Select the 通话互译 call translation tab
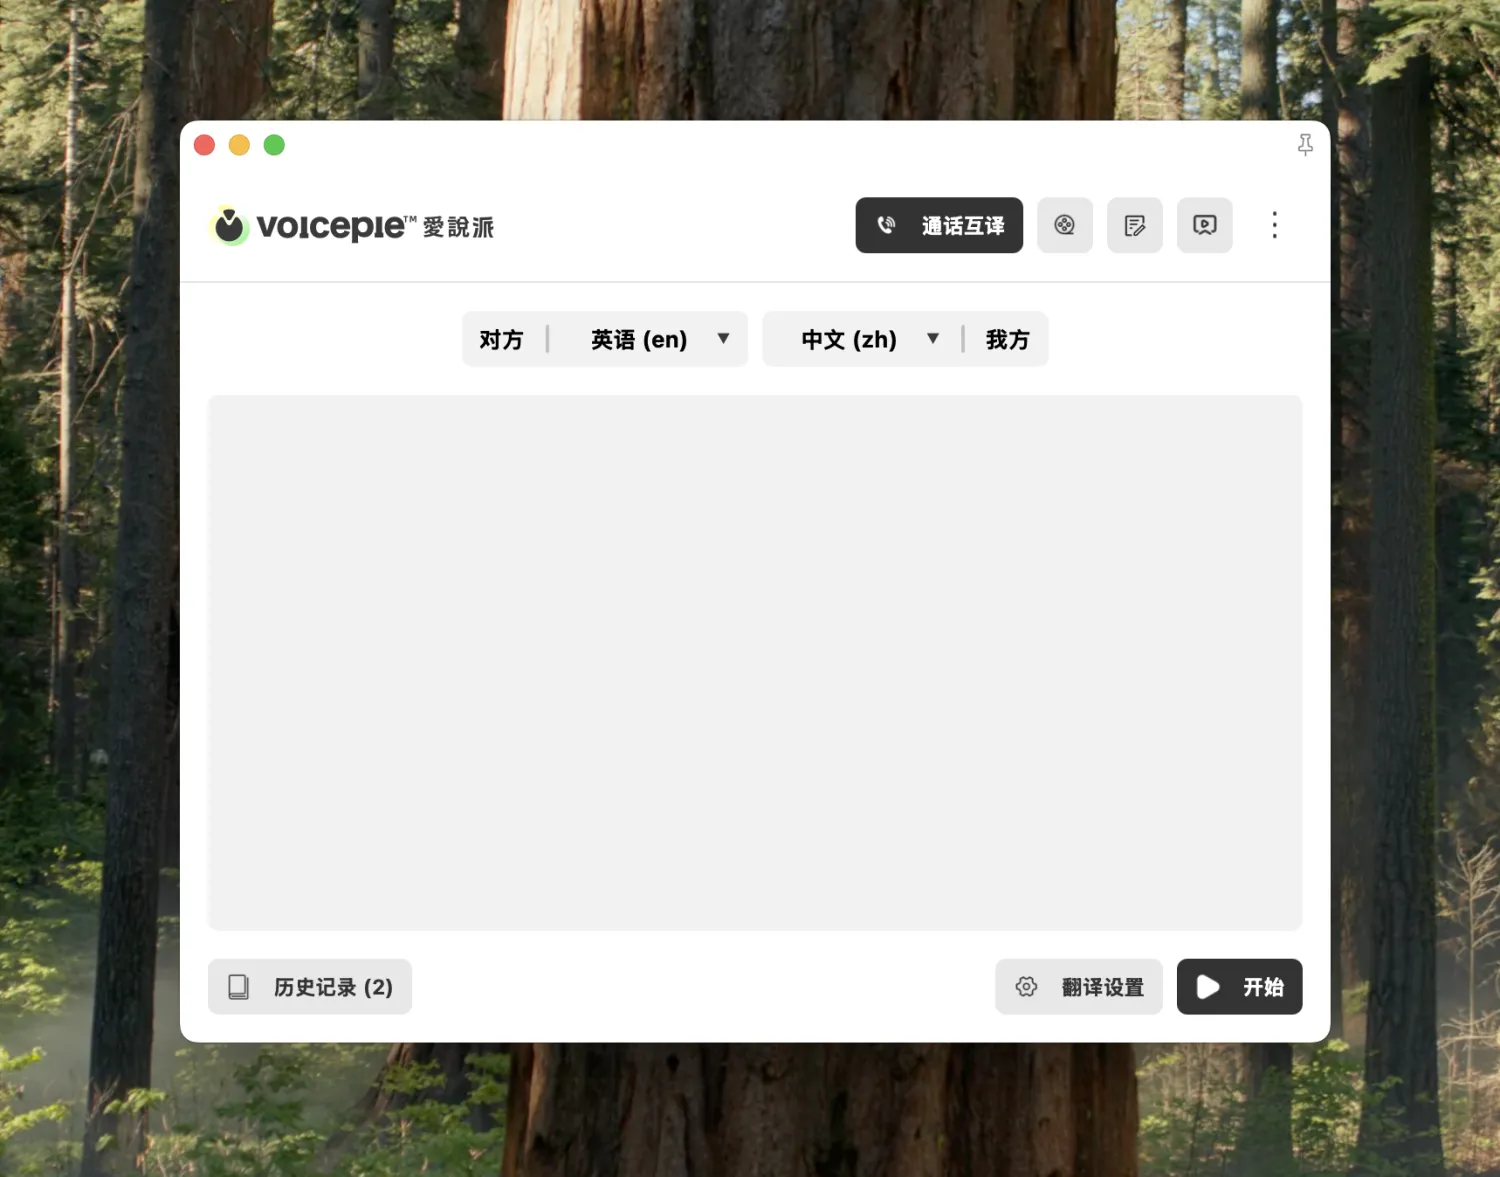The width and height of the screenshot is (1500, 1177). 939,225
